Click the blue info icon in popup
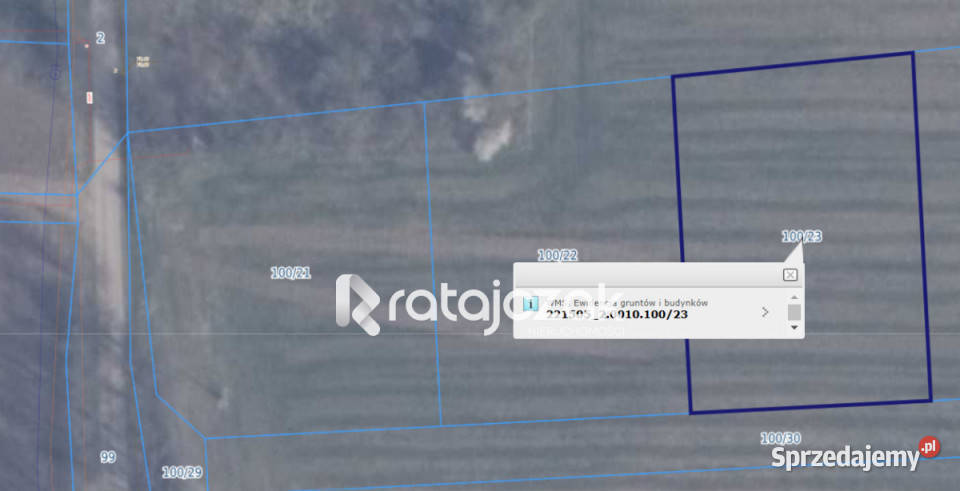The width and height of the screenshot is (960, 491). click(531, 304)
